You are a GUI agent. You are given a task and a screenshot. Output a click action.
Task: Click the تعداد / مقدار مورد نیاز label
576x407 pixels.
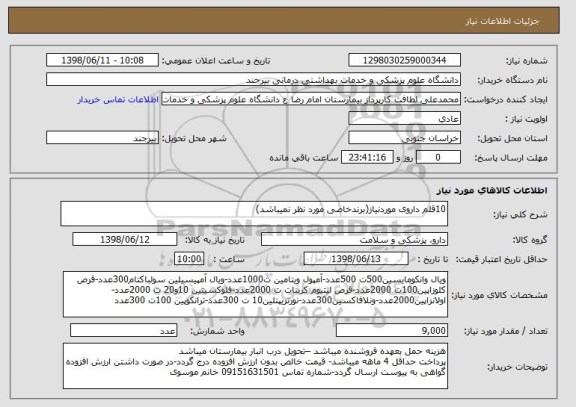(506, 331)
